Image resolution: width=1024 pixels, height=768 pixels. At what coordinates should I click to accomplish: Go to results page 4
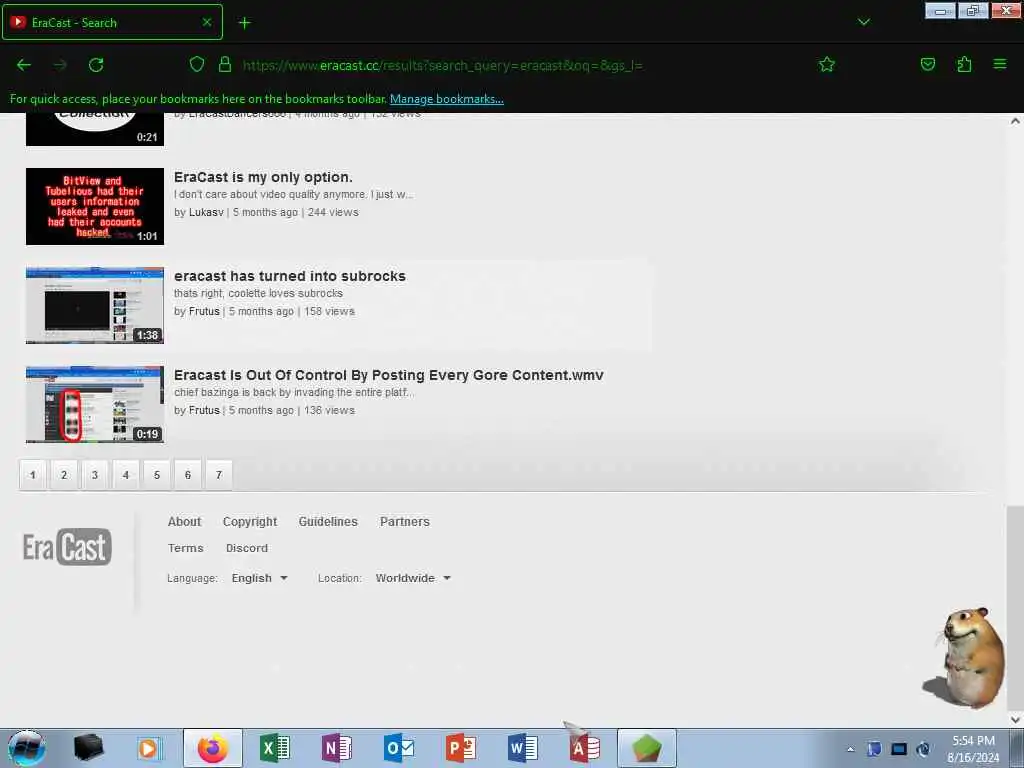pyautogui.click(x=126, y=475)
